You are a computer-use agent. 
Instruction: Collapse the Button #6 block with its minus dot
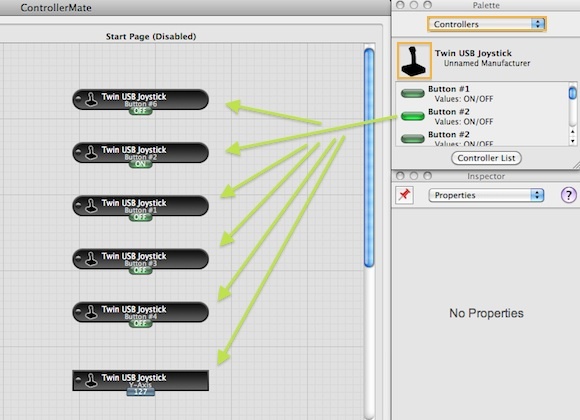(x=78, y=99)
